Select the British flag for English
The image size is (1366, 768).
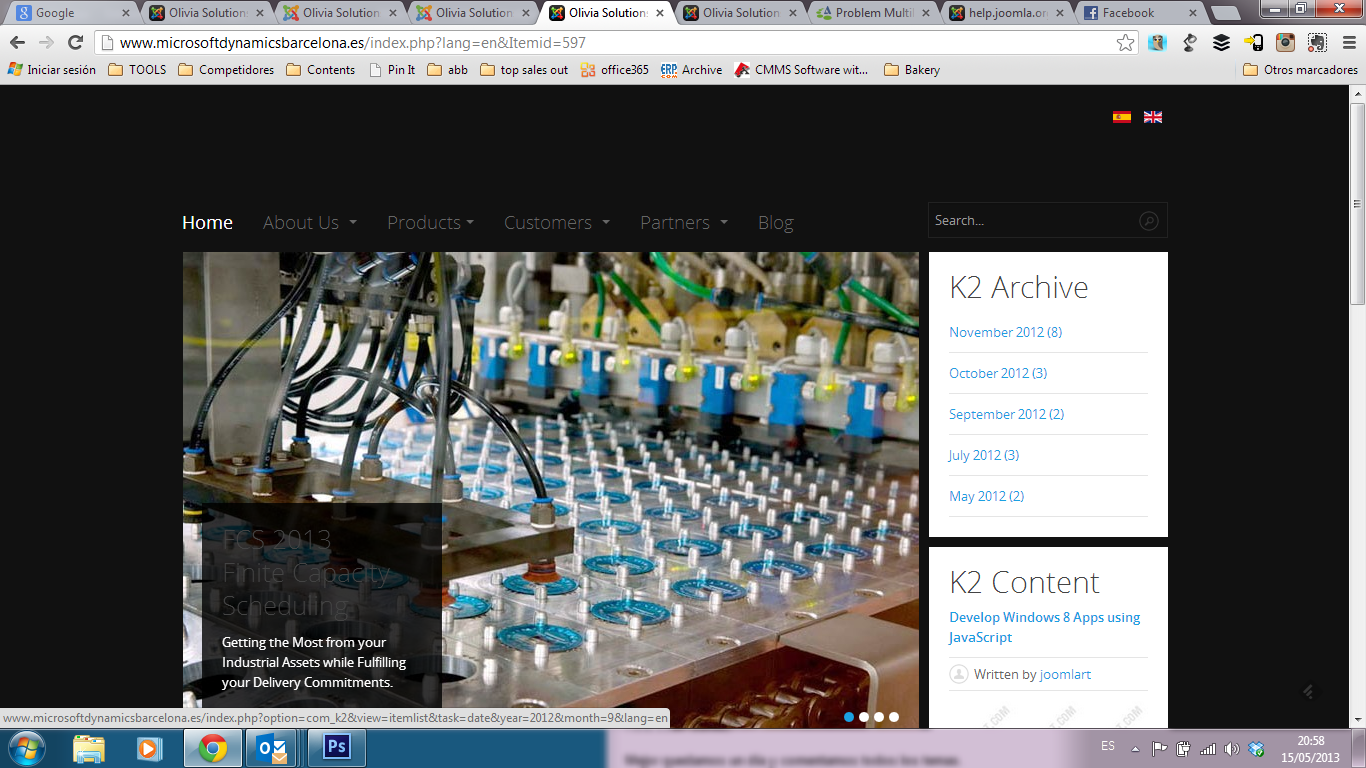[x=1153, y=117]
